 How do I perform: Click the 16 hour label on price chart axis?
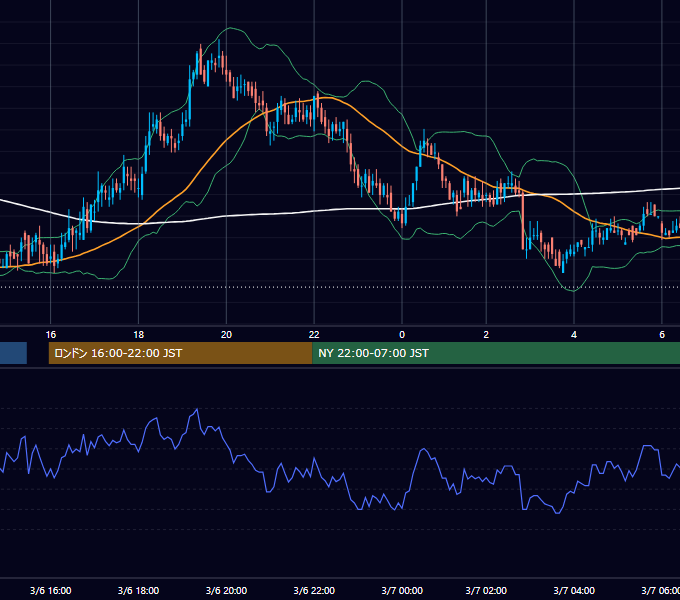(51, 335)
